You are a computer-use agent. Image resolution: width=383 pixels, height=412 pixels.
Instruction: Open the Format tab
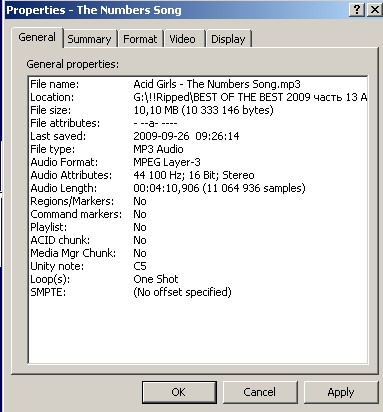pyautogui.click(x=140, y=39)
